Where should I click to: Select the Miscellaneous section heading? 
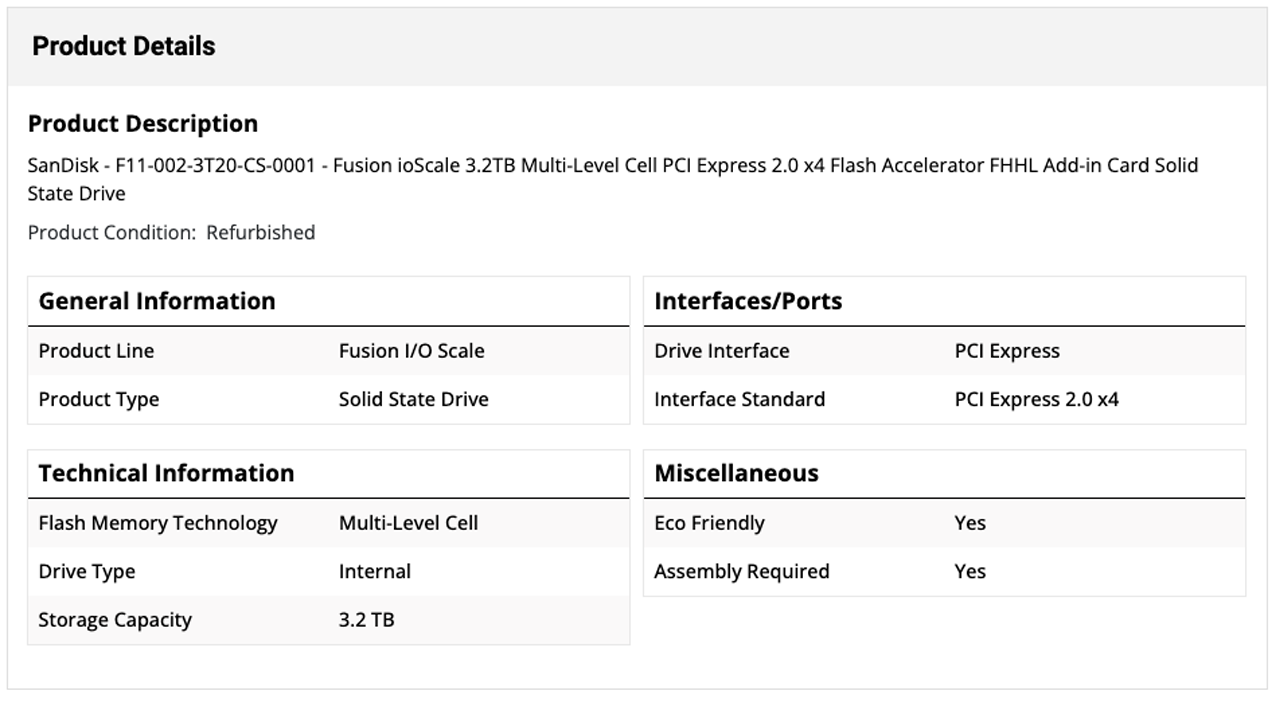pyautogui.click(x=736, y=473)
